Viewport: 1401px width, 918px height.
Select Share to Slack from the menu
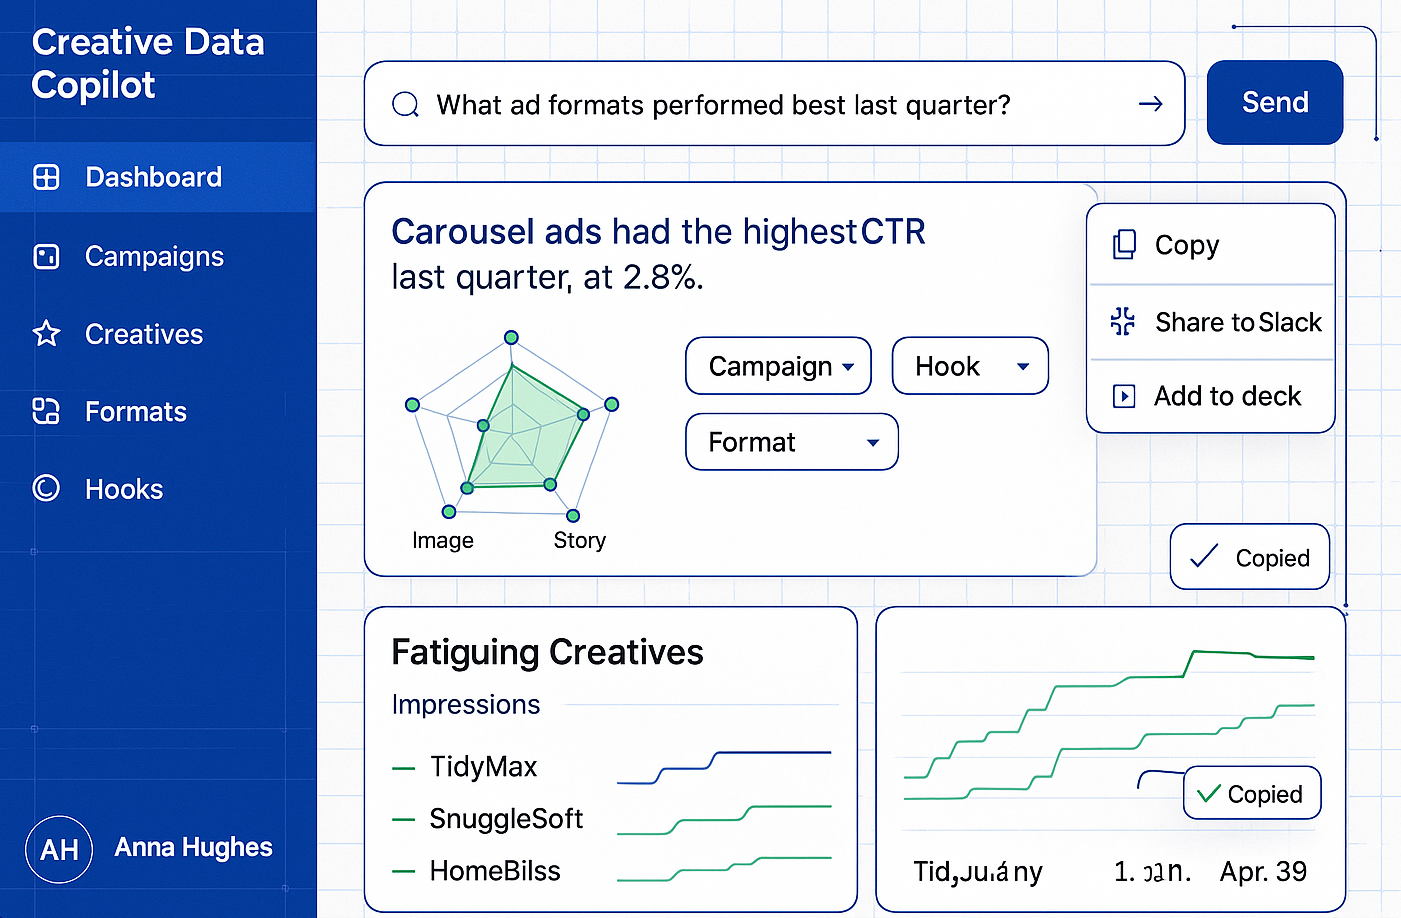pos(1239,321)
